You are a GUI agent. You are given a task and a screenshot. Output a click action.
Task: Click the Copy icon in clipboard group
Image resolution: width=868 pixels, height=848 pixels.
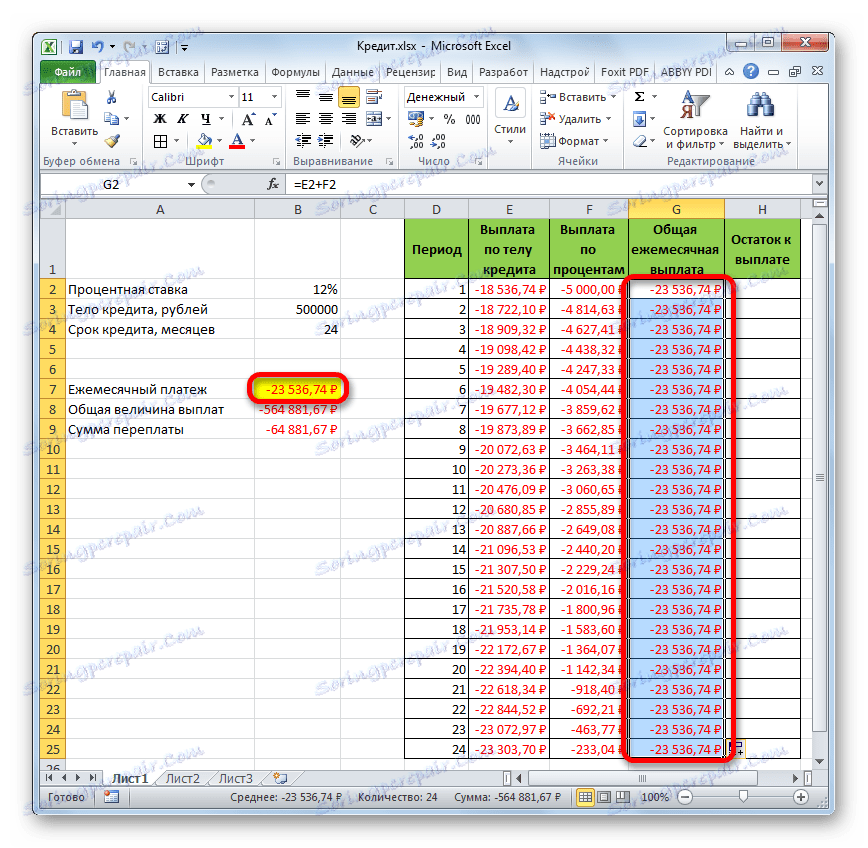point(111,118)
